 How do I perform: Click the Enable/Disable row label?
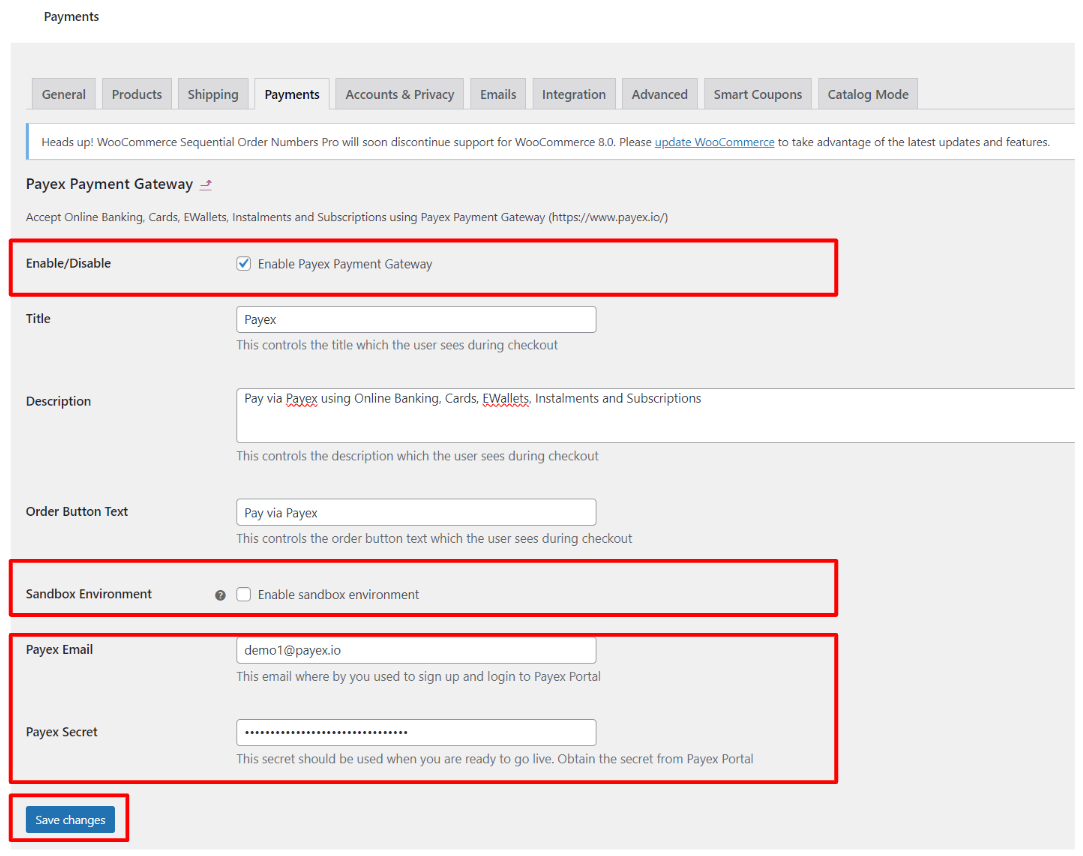point(68,263)
